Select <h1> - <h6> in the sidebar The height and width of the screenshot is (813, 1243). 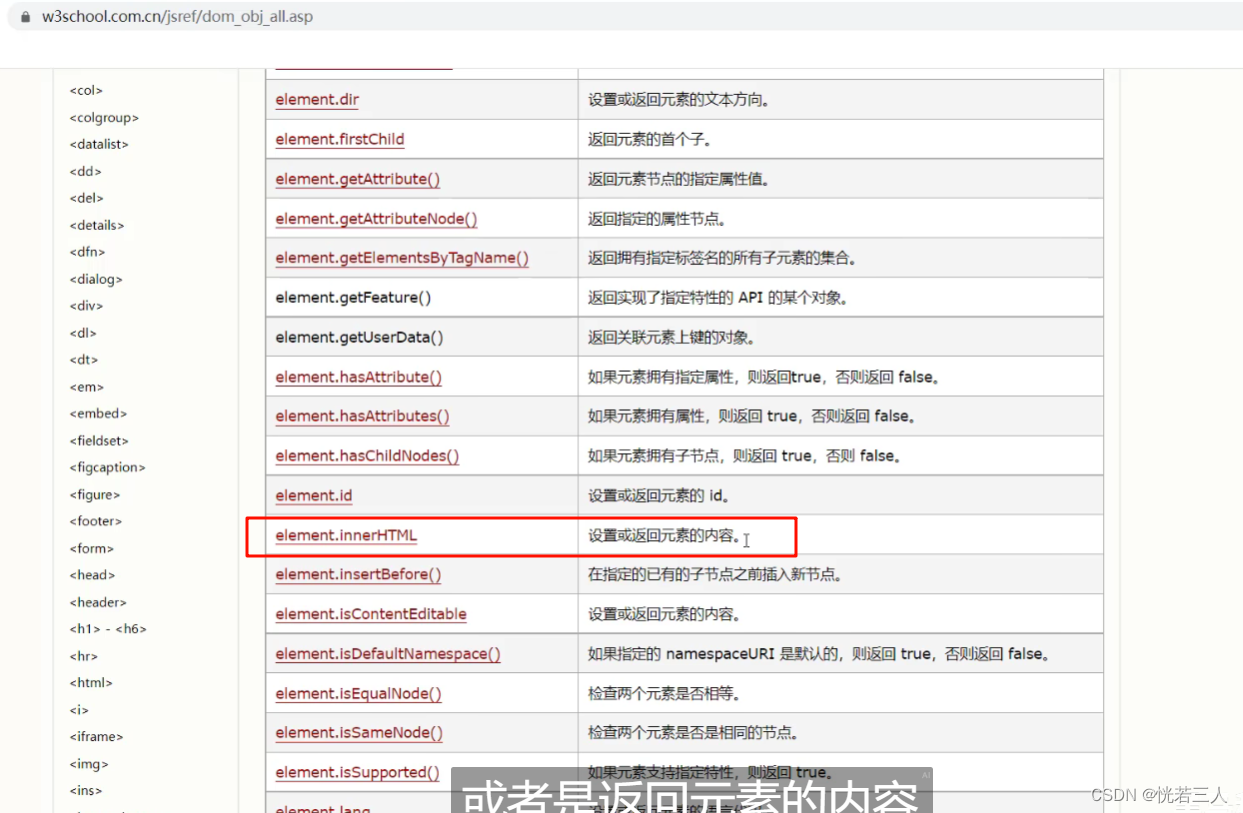coord(108,629)
